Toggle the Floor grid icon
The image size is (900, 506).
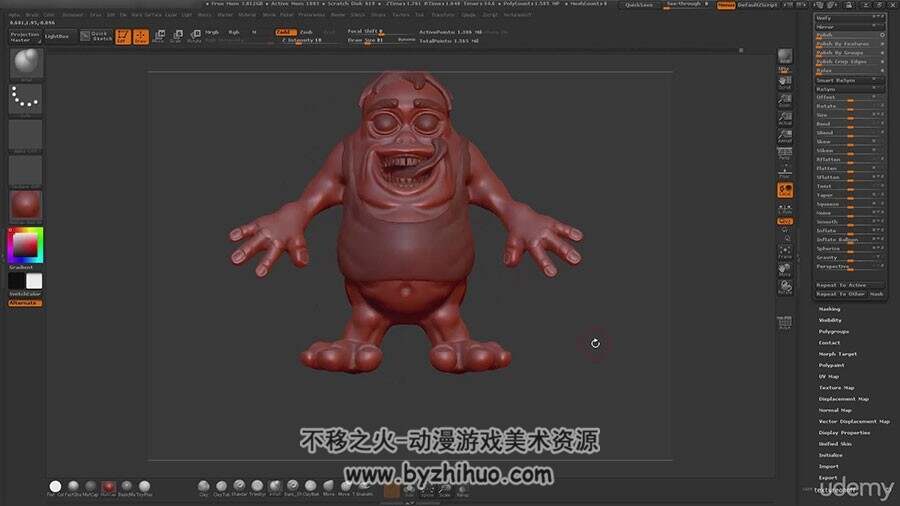pyautogui.click(x=785, y=172)
